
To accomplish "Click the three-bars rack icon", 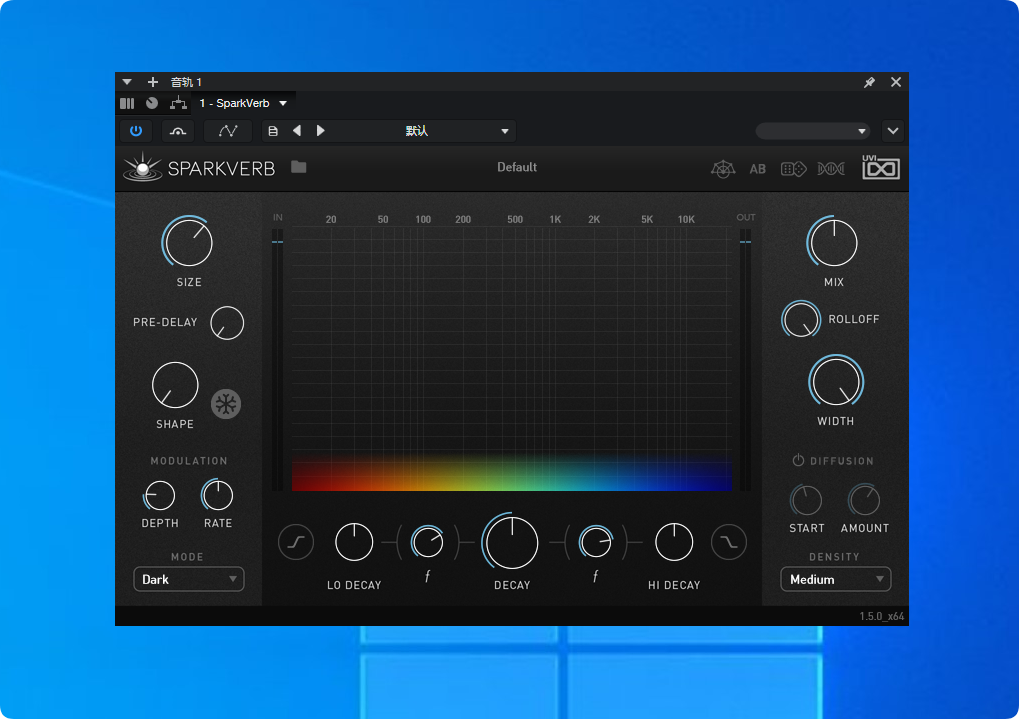I will (x=127, y=103).
